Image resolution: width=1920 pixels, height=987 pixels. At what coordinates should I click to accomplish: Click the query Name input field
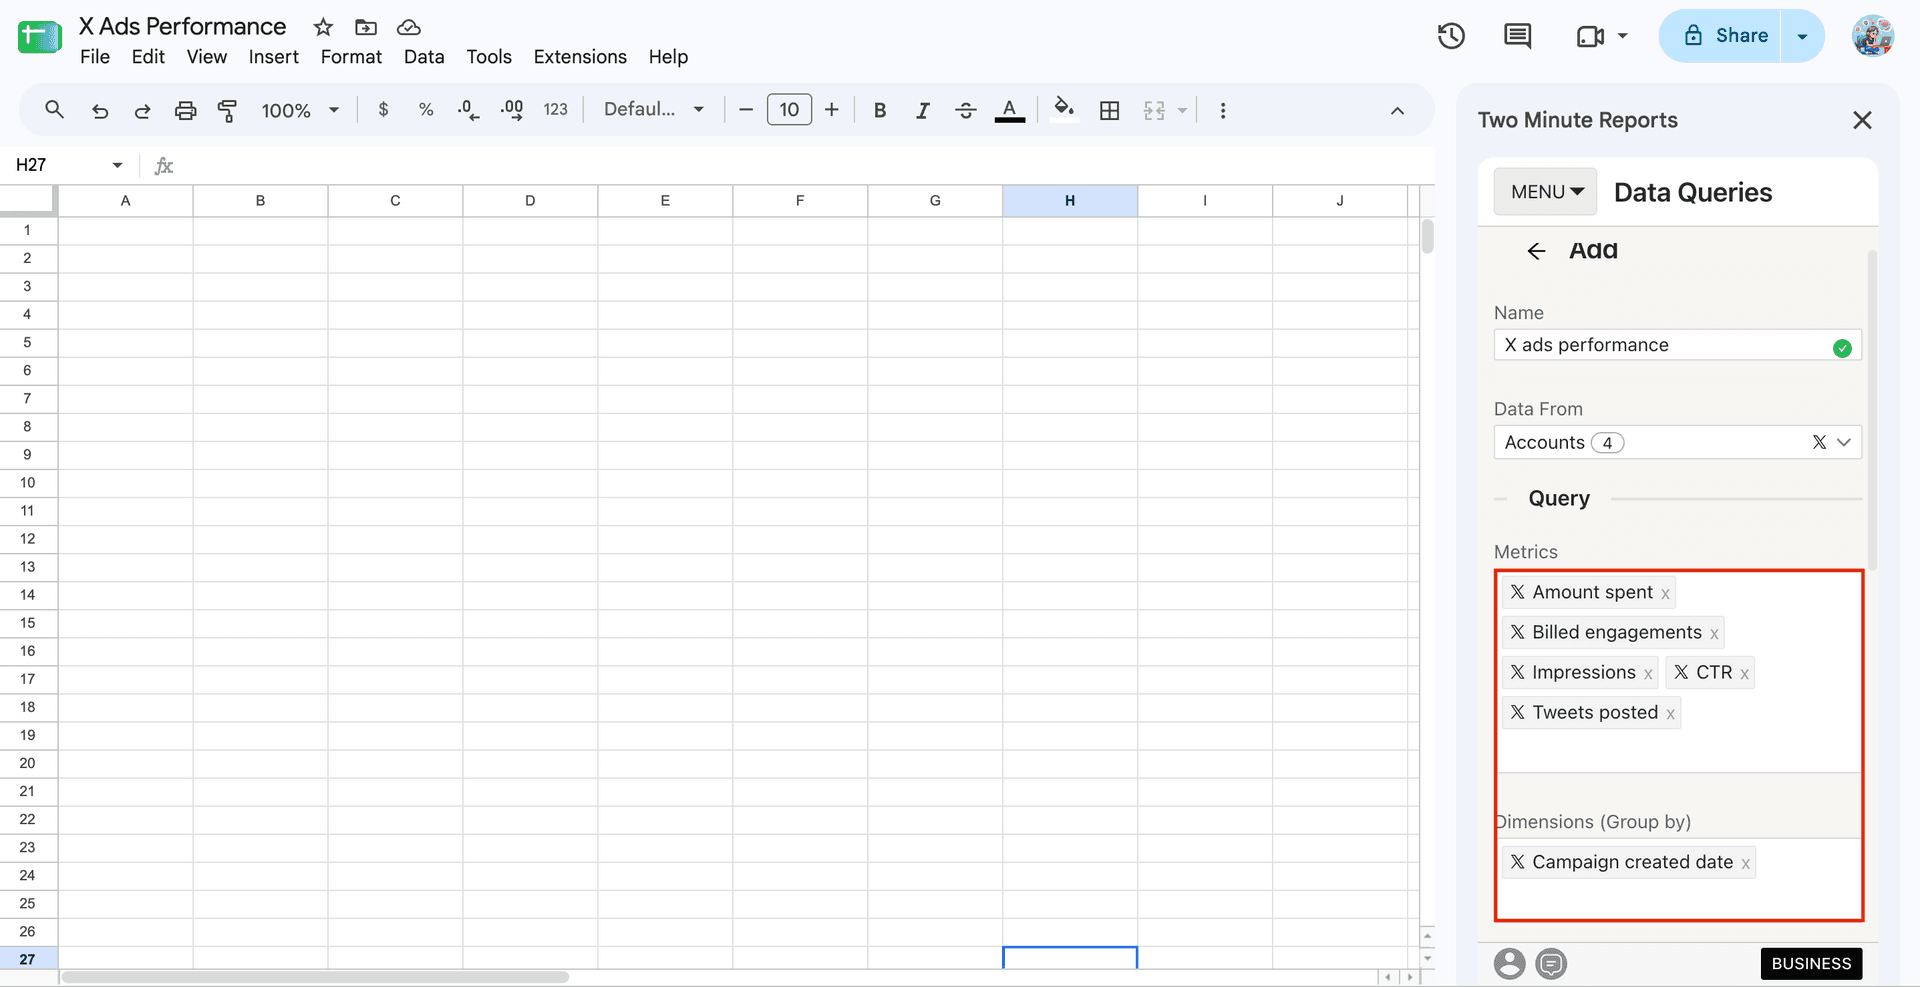pyautogui.click(x=1677, y=345)
